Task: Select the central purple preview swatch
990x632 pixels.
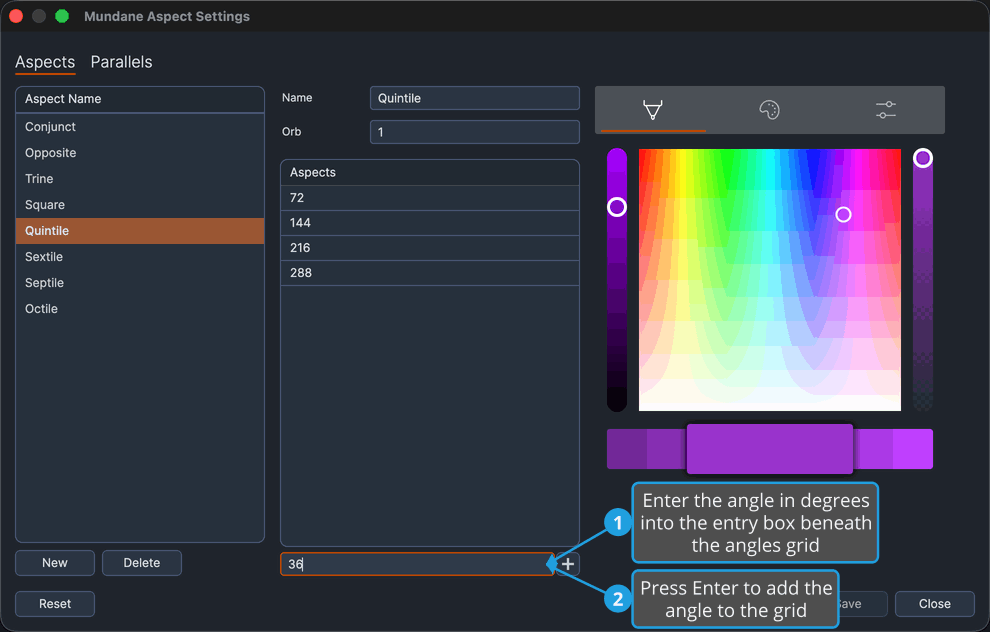Action: point(770,449)
